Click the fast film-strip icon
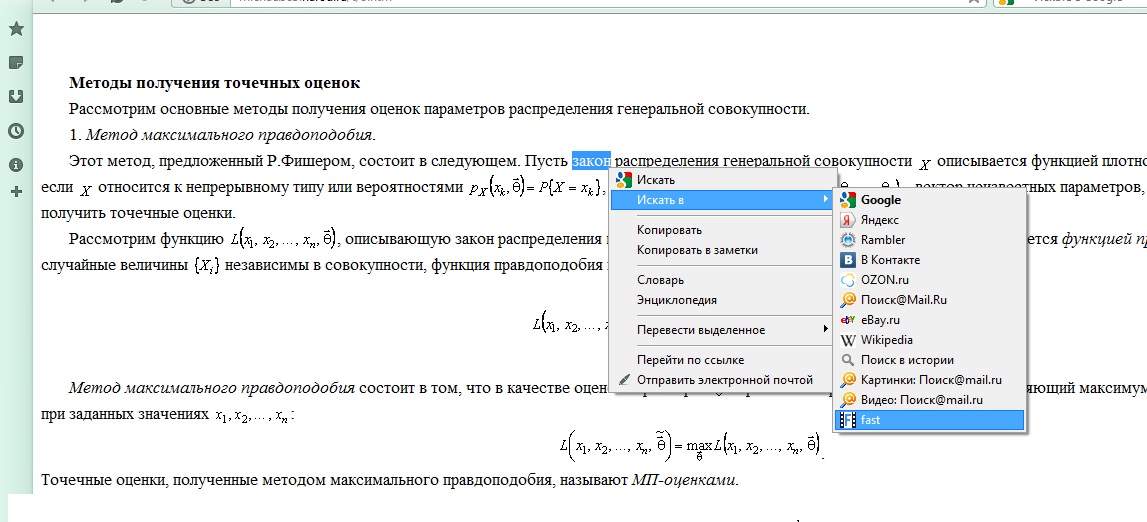This screenshot has width=1147, height=522. tap(848, 420)
